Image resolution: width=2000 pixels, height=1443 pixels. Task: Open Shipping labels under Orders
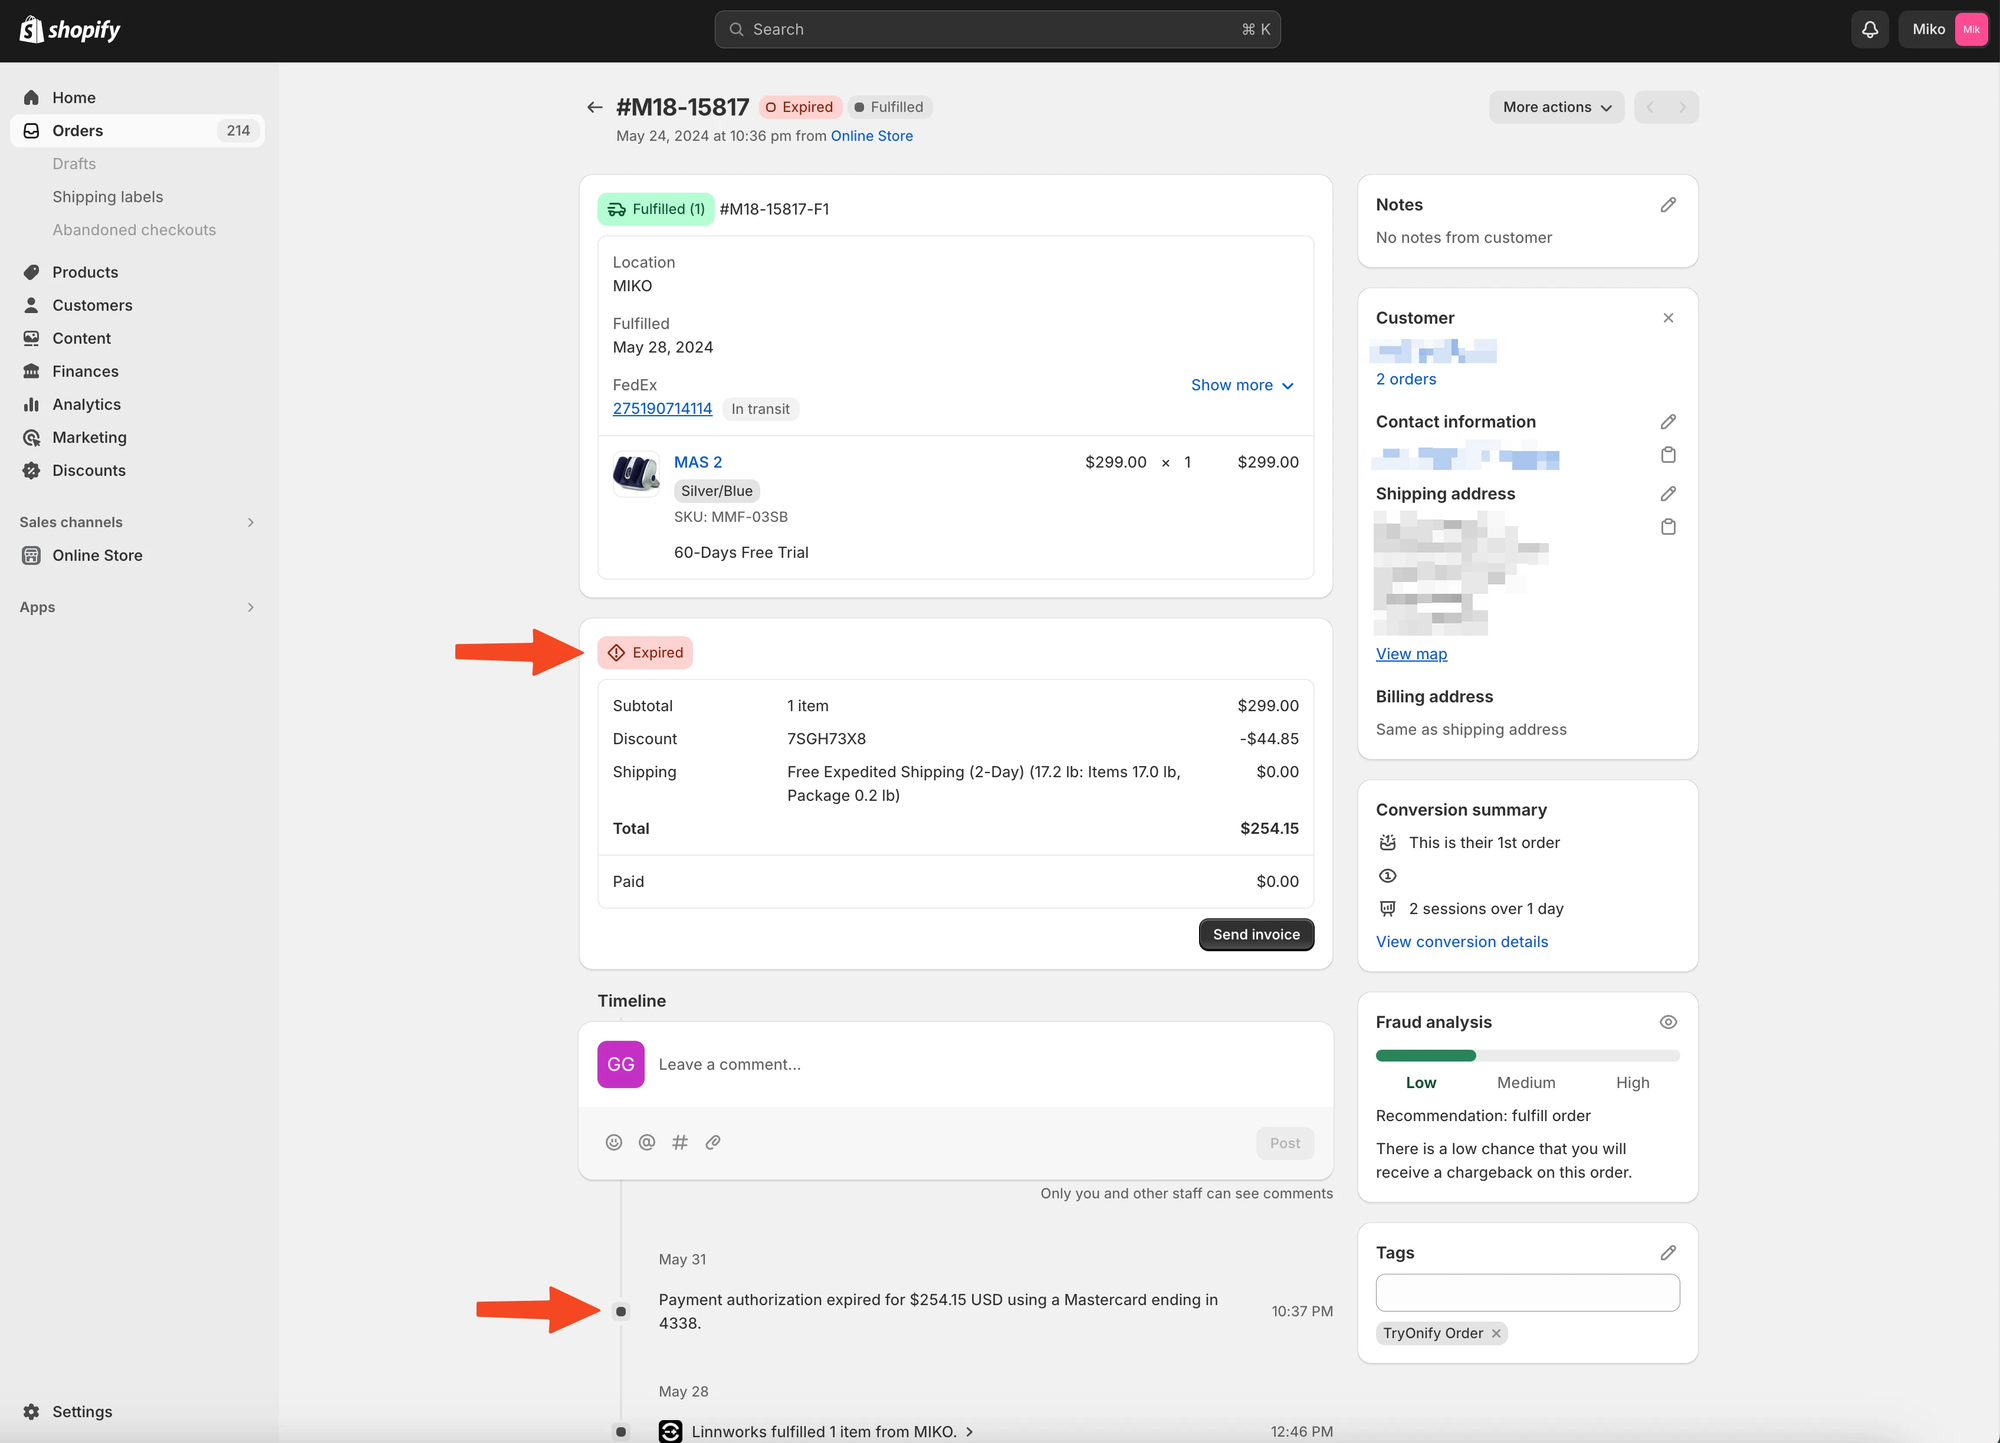pyautogui.click(x=108, y=197)
